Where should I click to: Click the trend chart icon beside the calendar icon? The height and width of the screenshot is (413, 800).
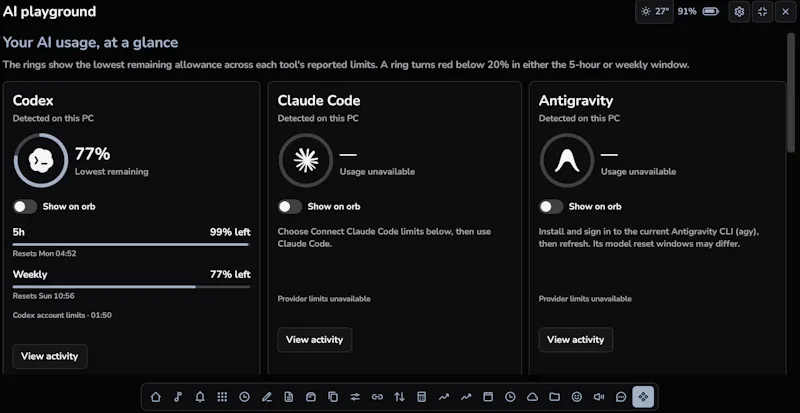(x=466, y=397)
